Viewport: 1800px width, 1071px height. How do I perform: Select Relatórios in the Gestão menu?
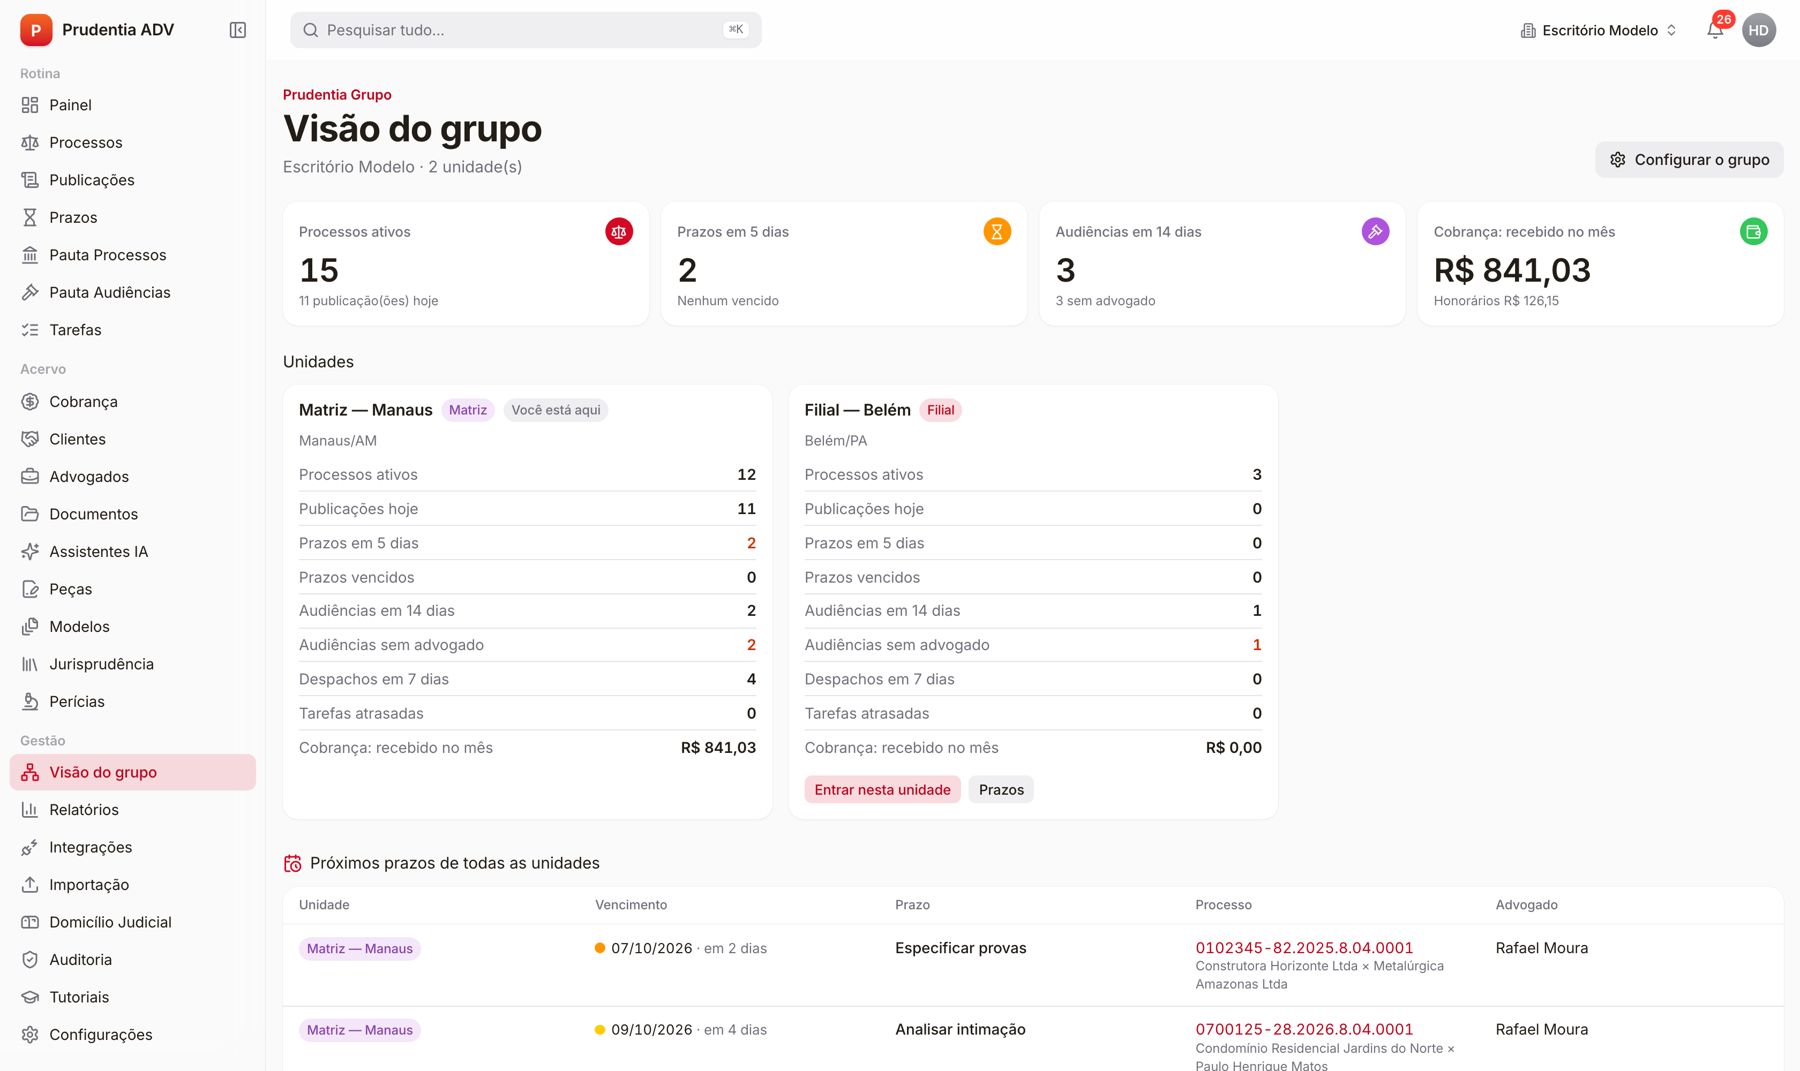point(133,810)
